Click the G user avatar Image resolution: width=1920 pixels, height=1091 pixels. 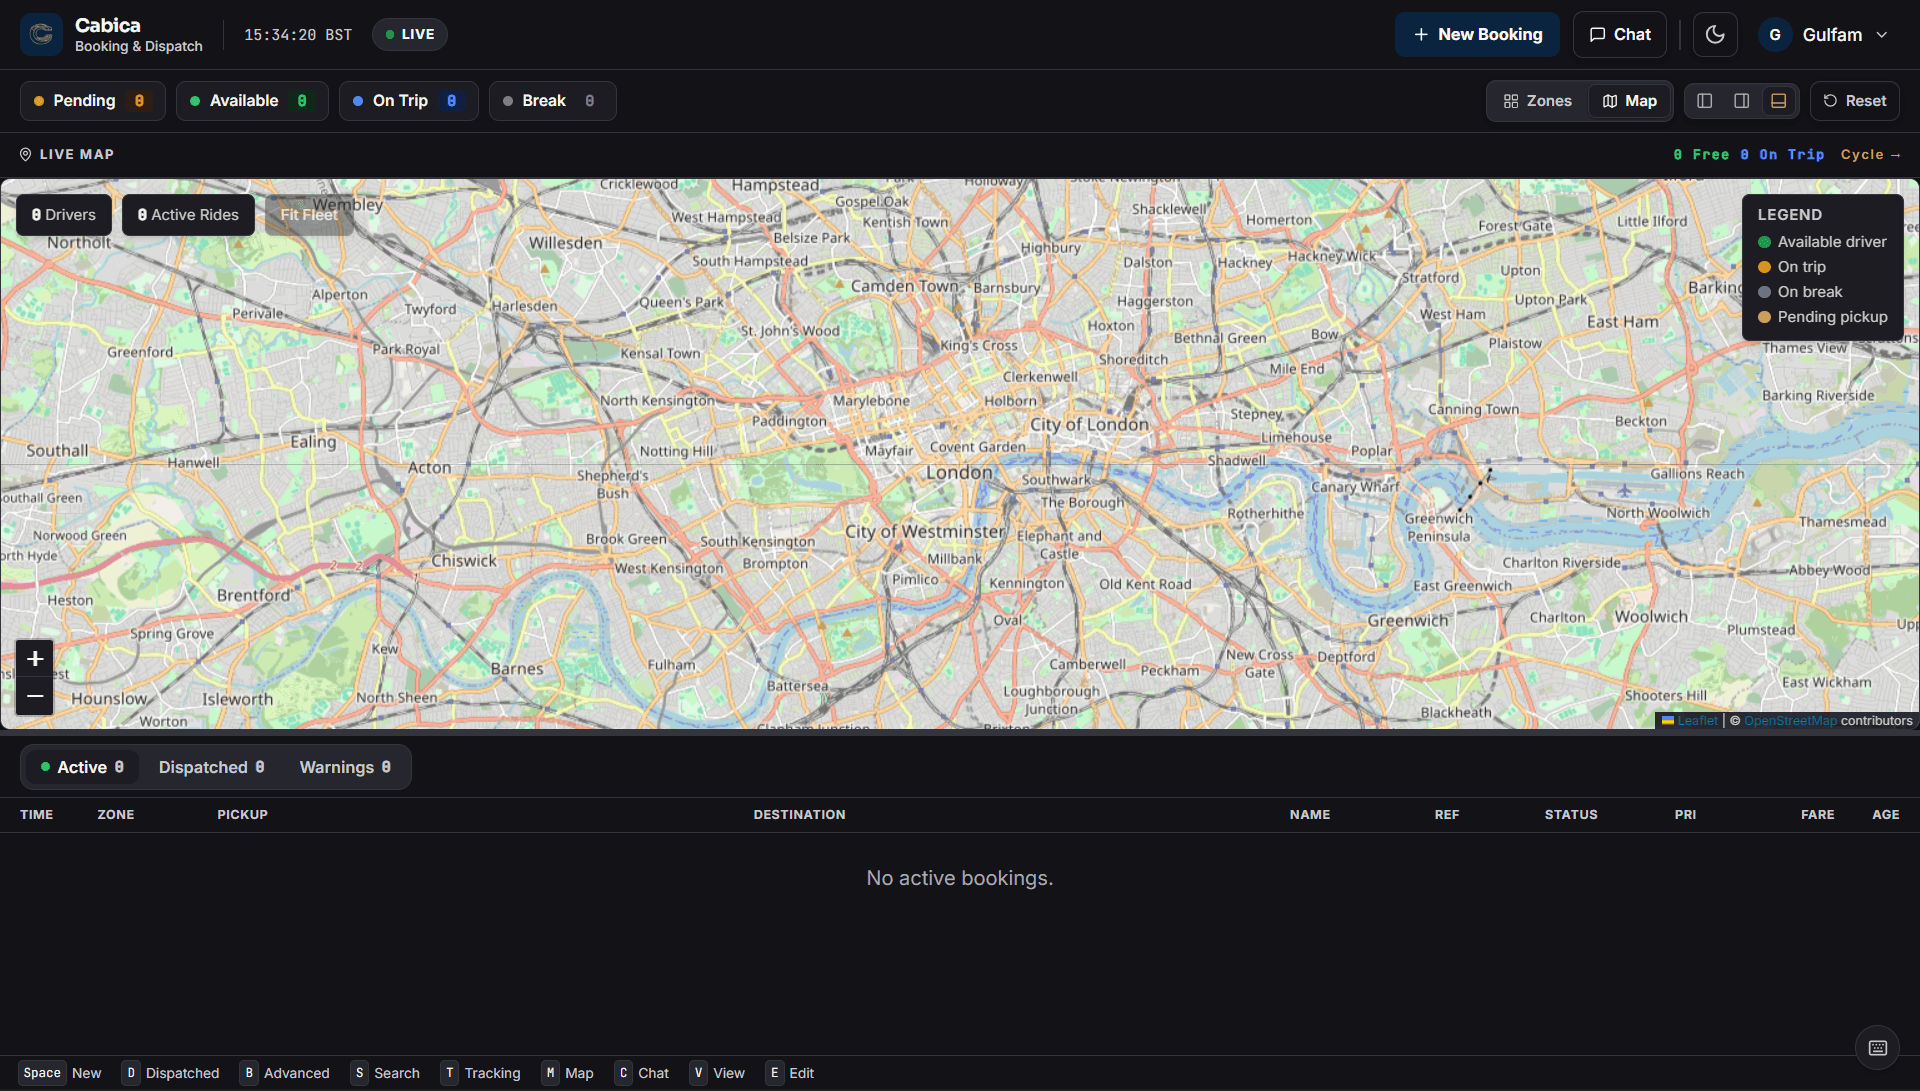1775,35
